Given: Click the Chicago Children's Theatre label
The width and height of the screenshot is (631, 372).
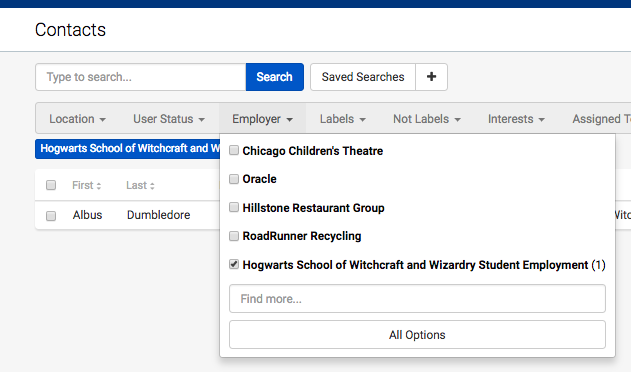Looking at the screenshot, I should [313, 151].
